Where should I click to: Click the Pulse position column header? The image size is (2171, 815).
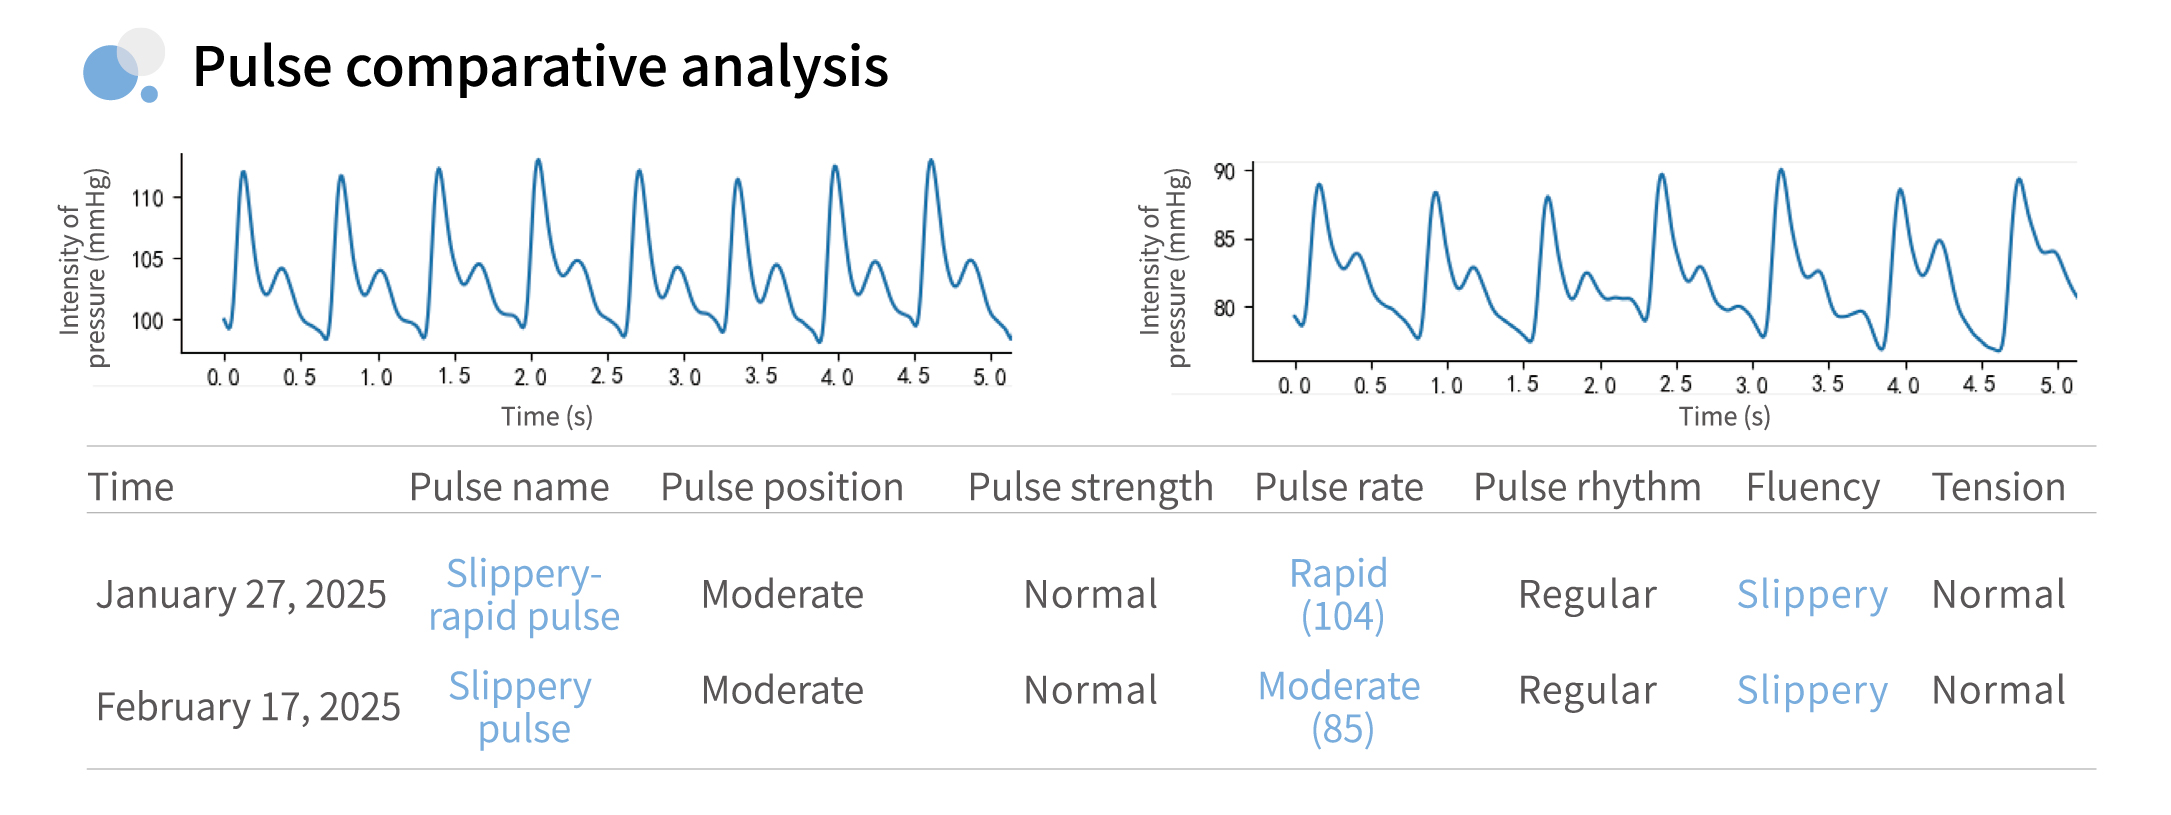click(782, 487)
